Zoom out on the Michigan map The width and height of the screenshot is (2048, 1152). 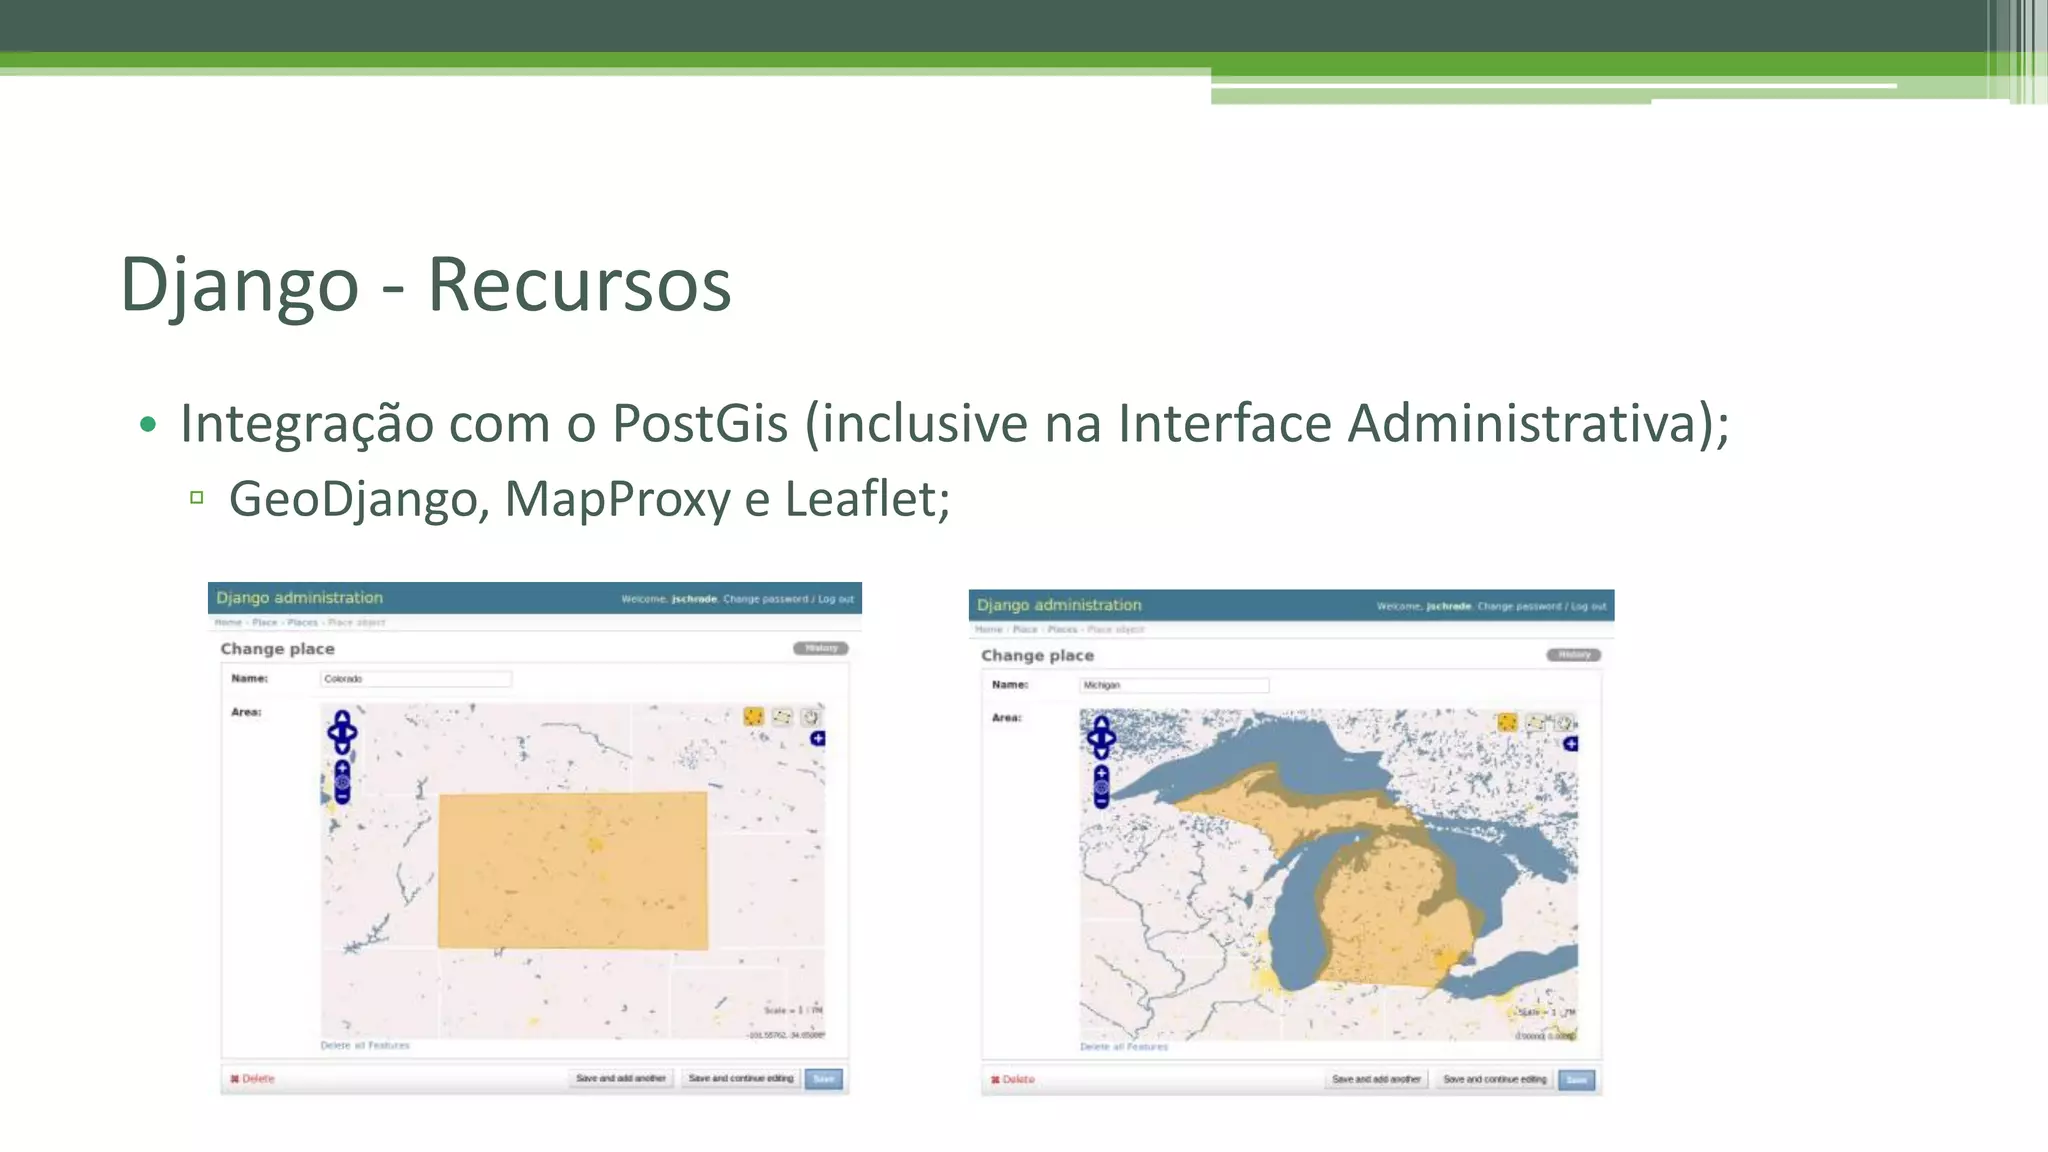pyautogui.click(x=1101, y=801)
